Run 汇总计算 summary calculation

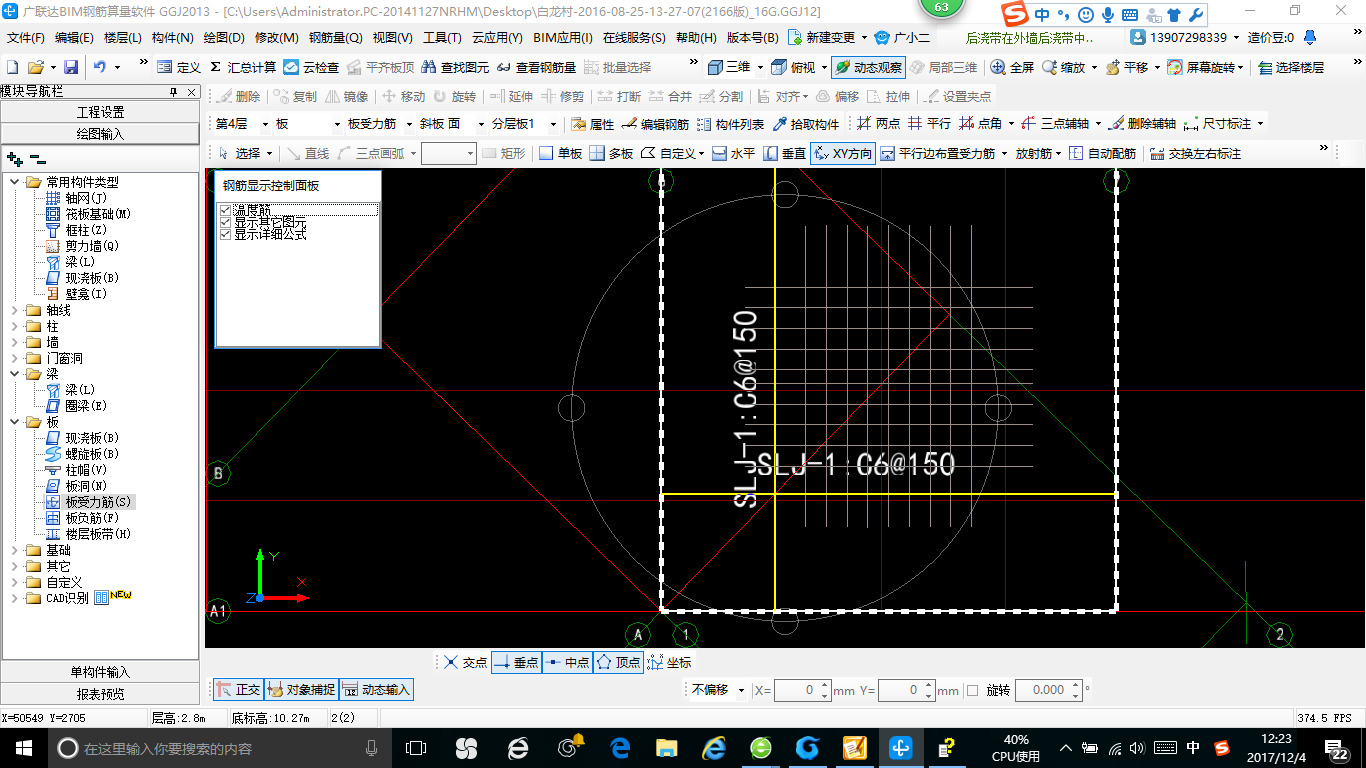pyautogui.click(x=243, y=67)
